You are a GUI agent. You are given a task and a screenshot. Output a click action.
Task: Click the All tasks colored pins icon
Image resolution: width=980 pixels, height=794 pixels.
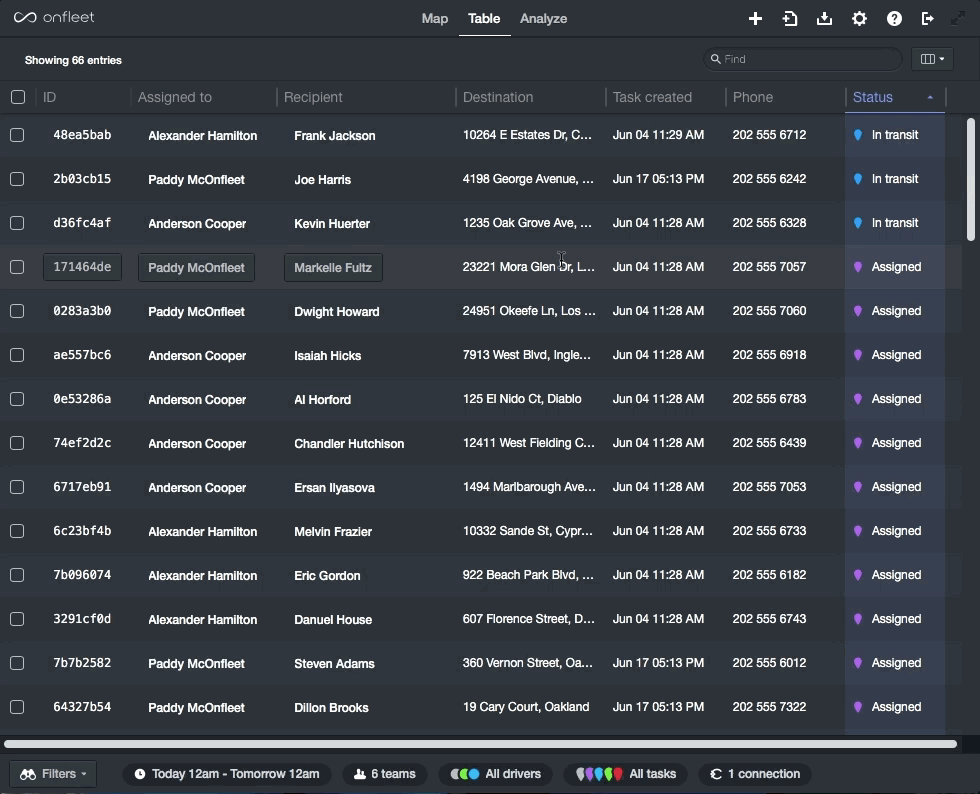tap(599, 774)
